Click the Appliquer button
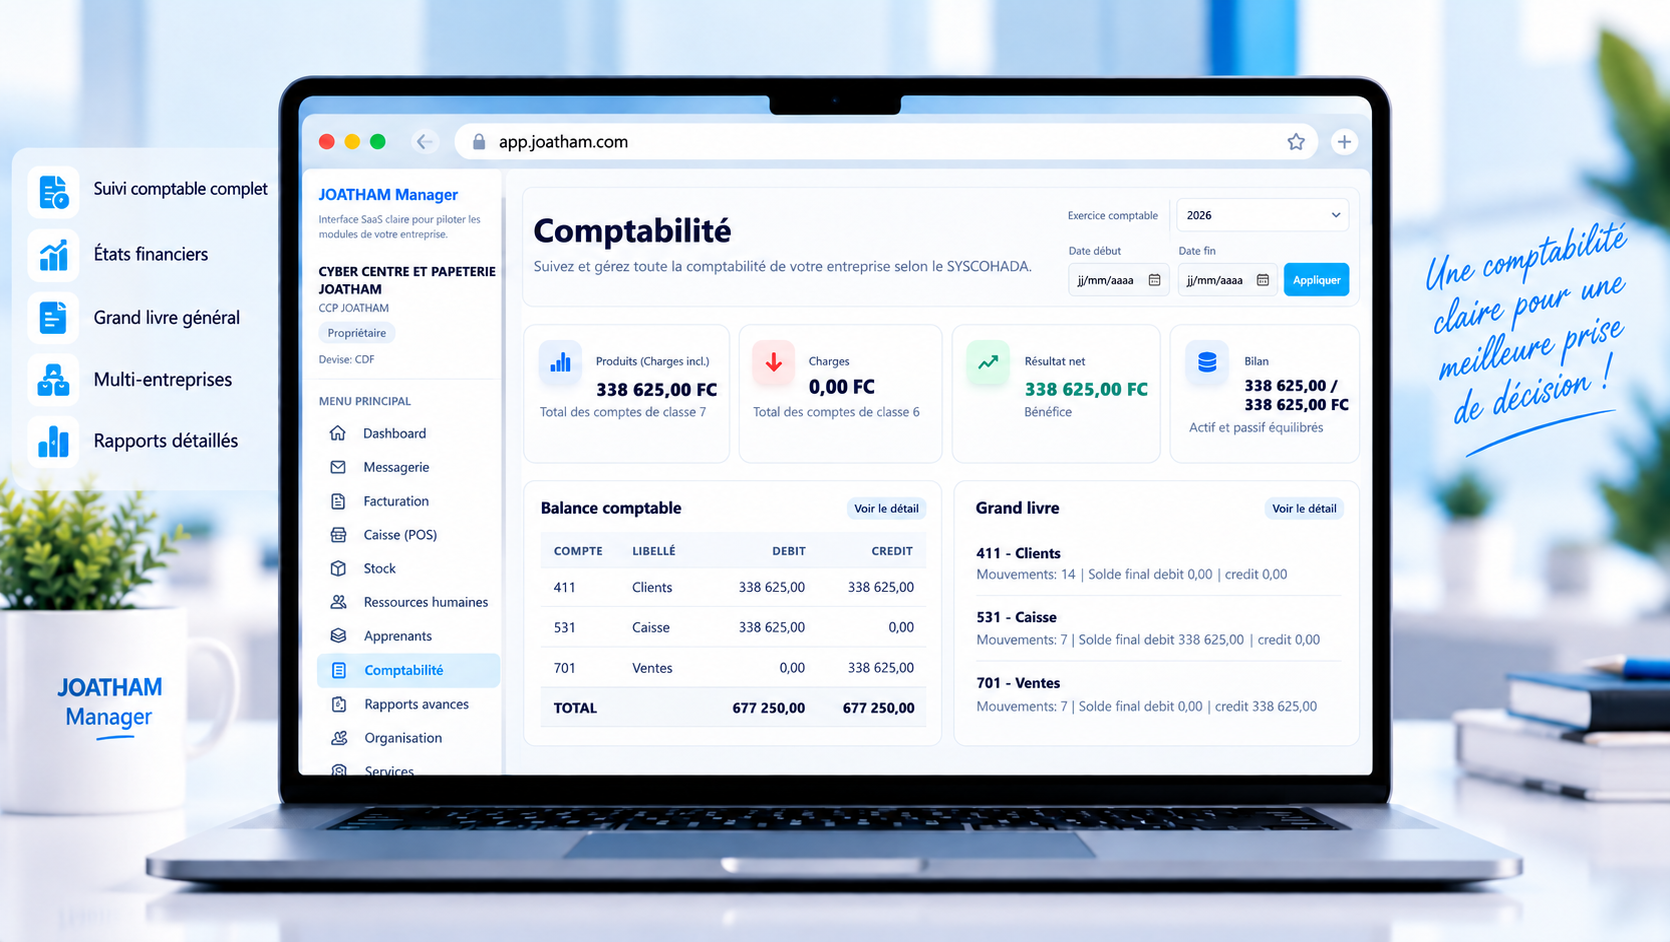The image size is (1670, 942). tap(1316, 280)
